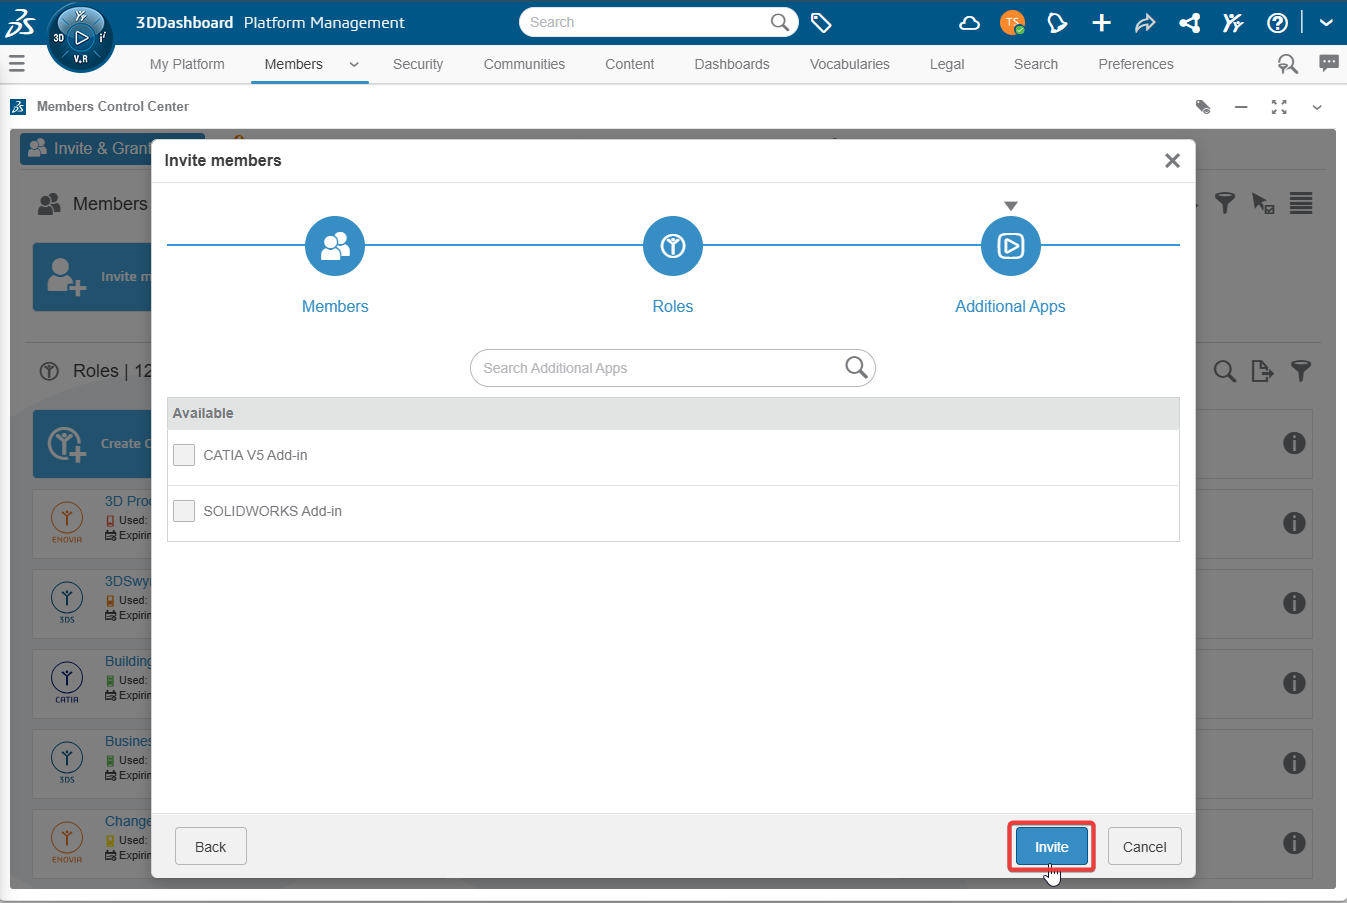Screen dimensions: 1347x903
Task: Maximize the Members Control Center widget
Action: pyautogui.click(x=1279, y=107)
